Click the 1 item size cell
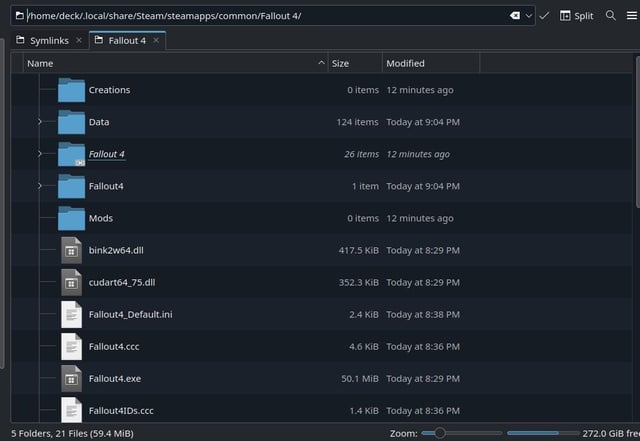640x441 pixels. (x=365, y=186)
